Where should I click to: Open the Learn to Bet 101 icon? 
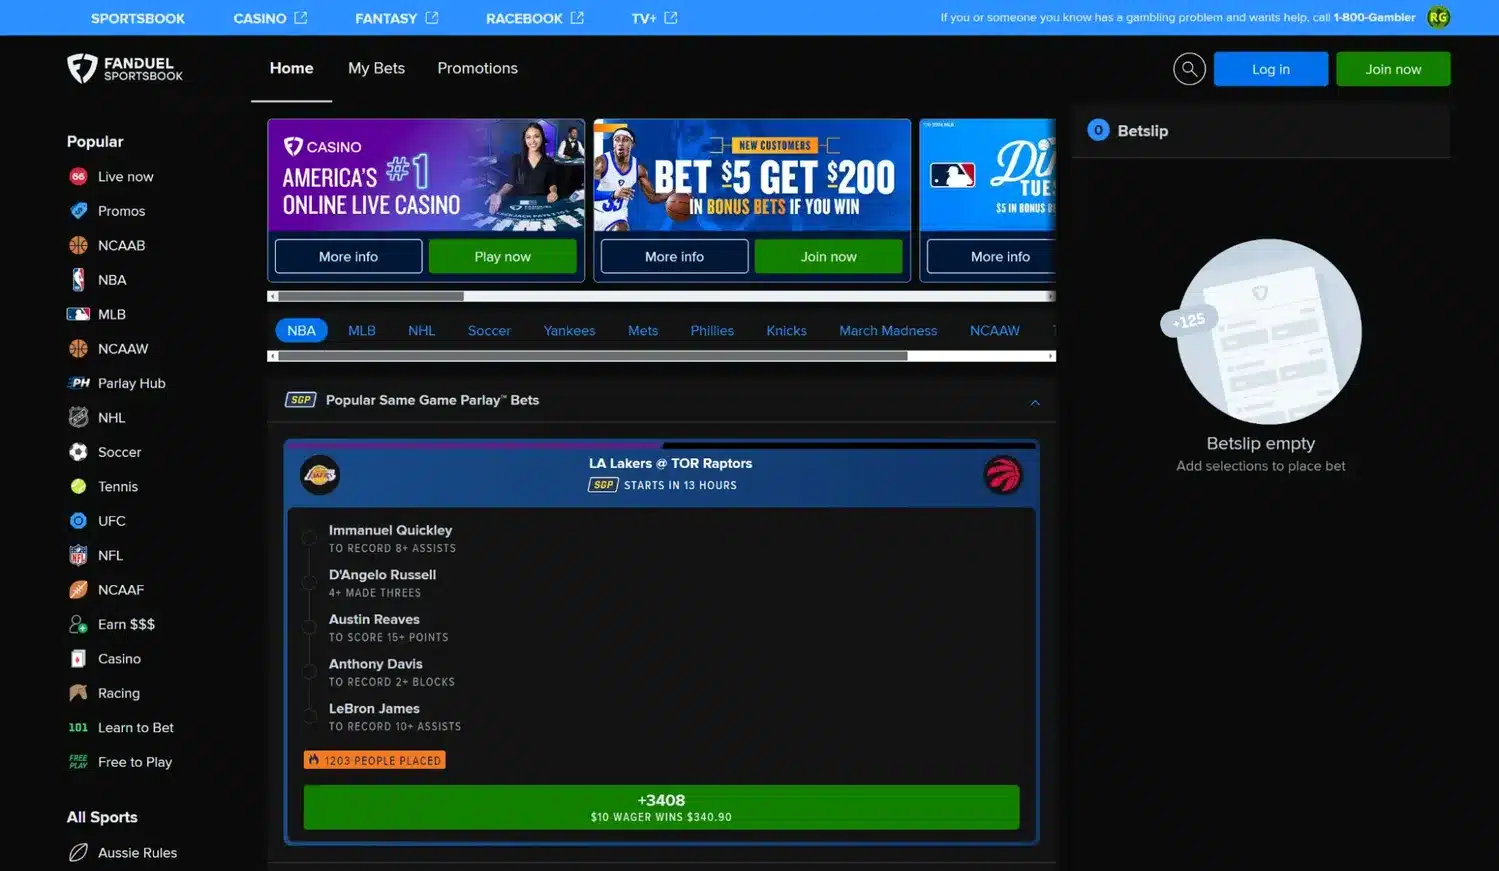78,728
